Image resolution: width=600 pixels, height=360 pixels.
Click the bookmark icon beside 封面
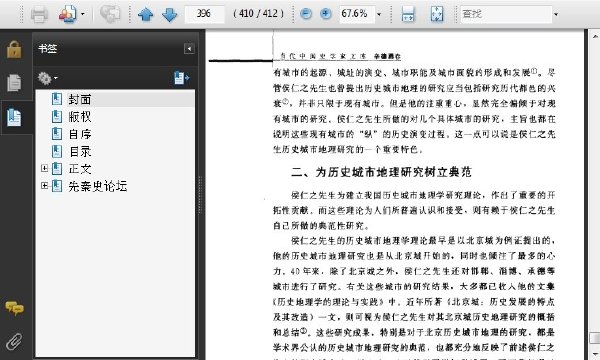(57, 99)
